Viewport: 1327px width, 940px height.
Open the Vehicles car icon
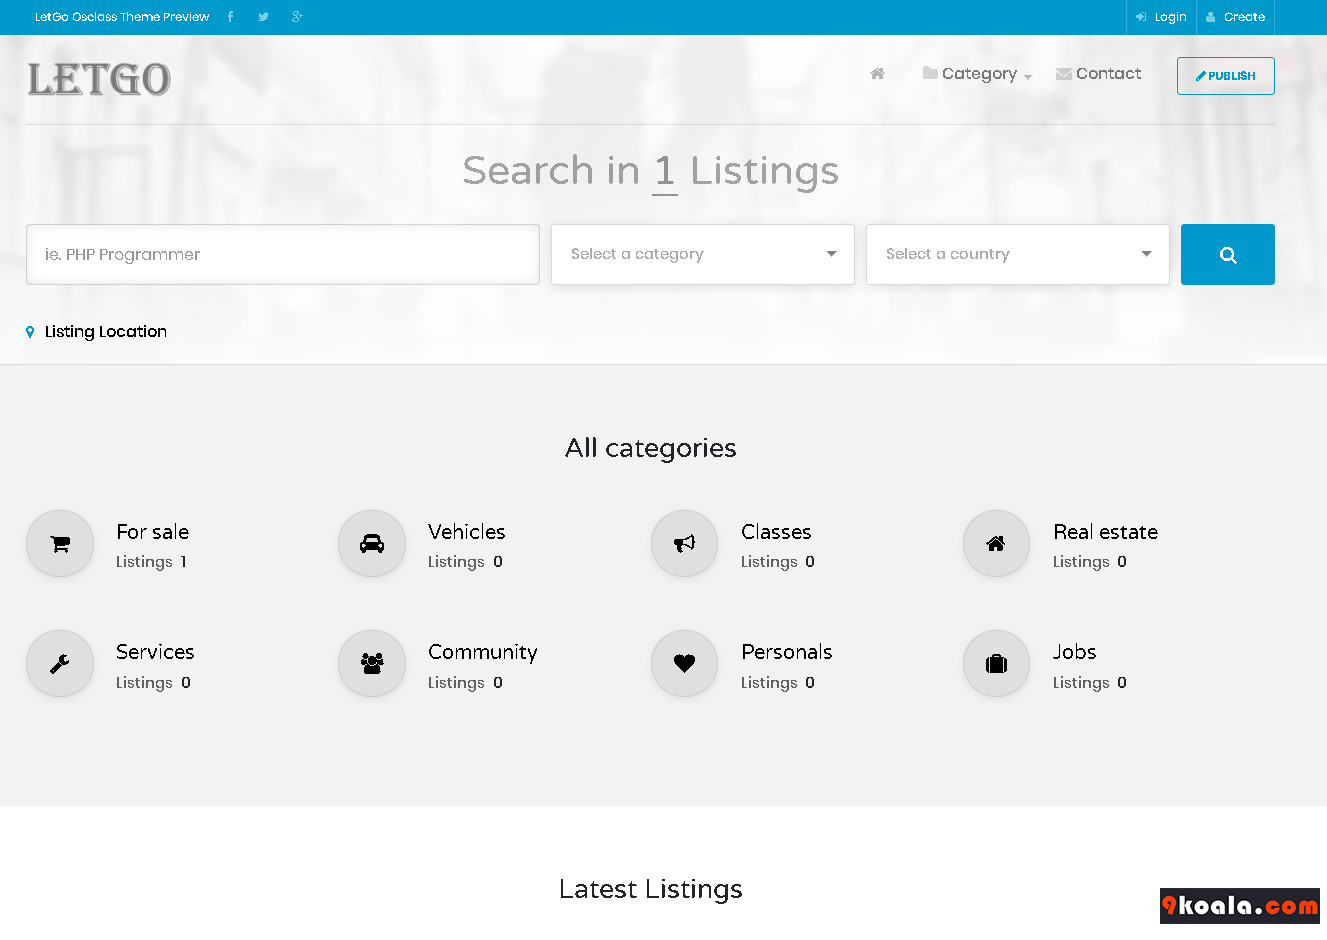click(372, 544)
